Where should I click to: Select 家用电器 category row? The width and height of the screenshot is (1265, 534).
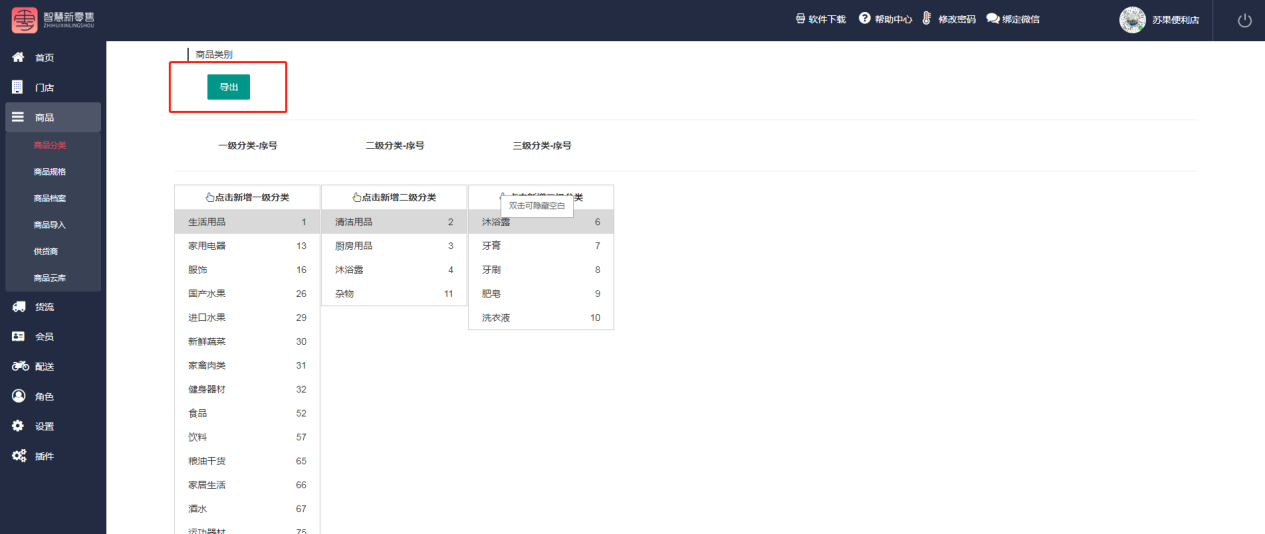point(247,246)
